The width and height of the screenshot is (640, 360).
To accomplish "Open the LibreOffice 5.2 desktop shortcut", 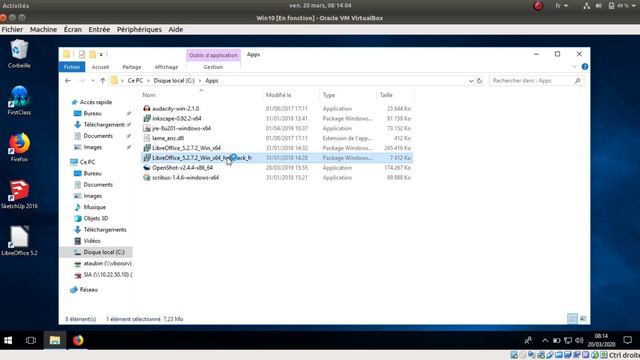I will point(19,241).
